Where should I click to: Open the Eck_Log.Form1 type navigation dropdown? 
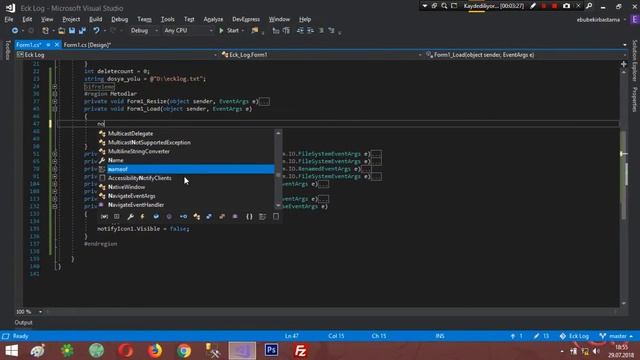click(322, 55)
